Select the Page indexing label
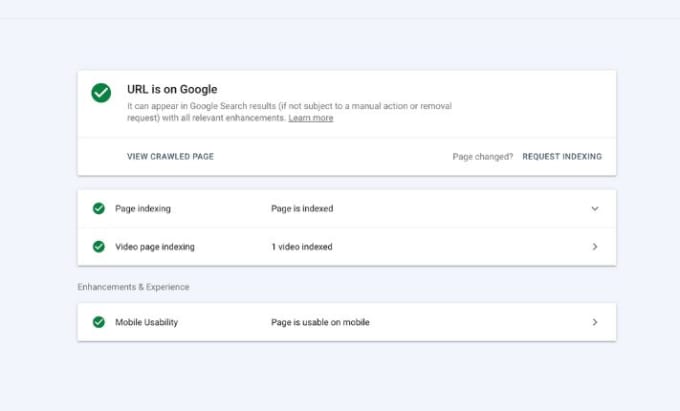This screenshot has height=411, width=680. click(143, 209)
